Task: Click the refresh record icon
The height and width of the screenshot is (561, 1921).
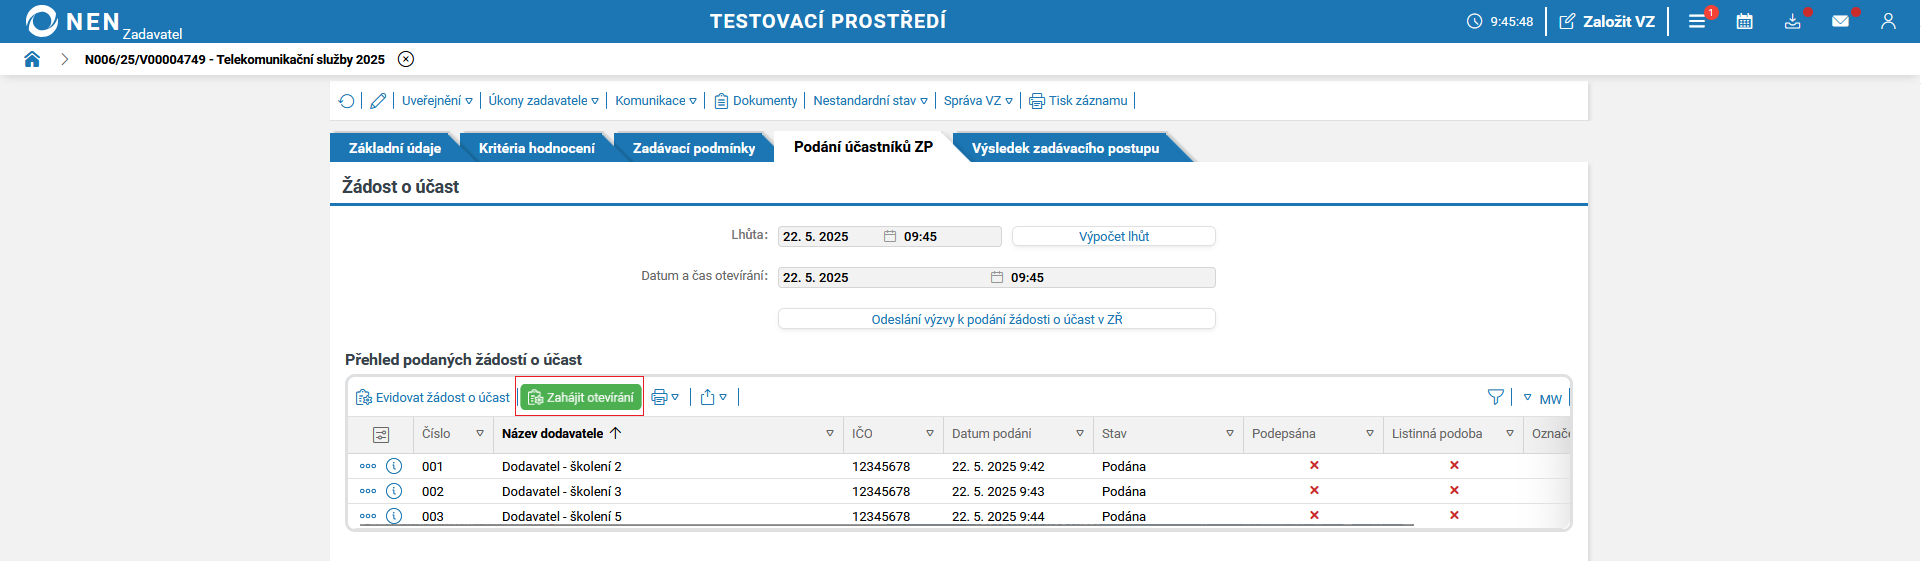Action: pos(346,101)
